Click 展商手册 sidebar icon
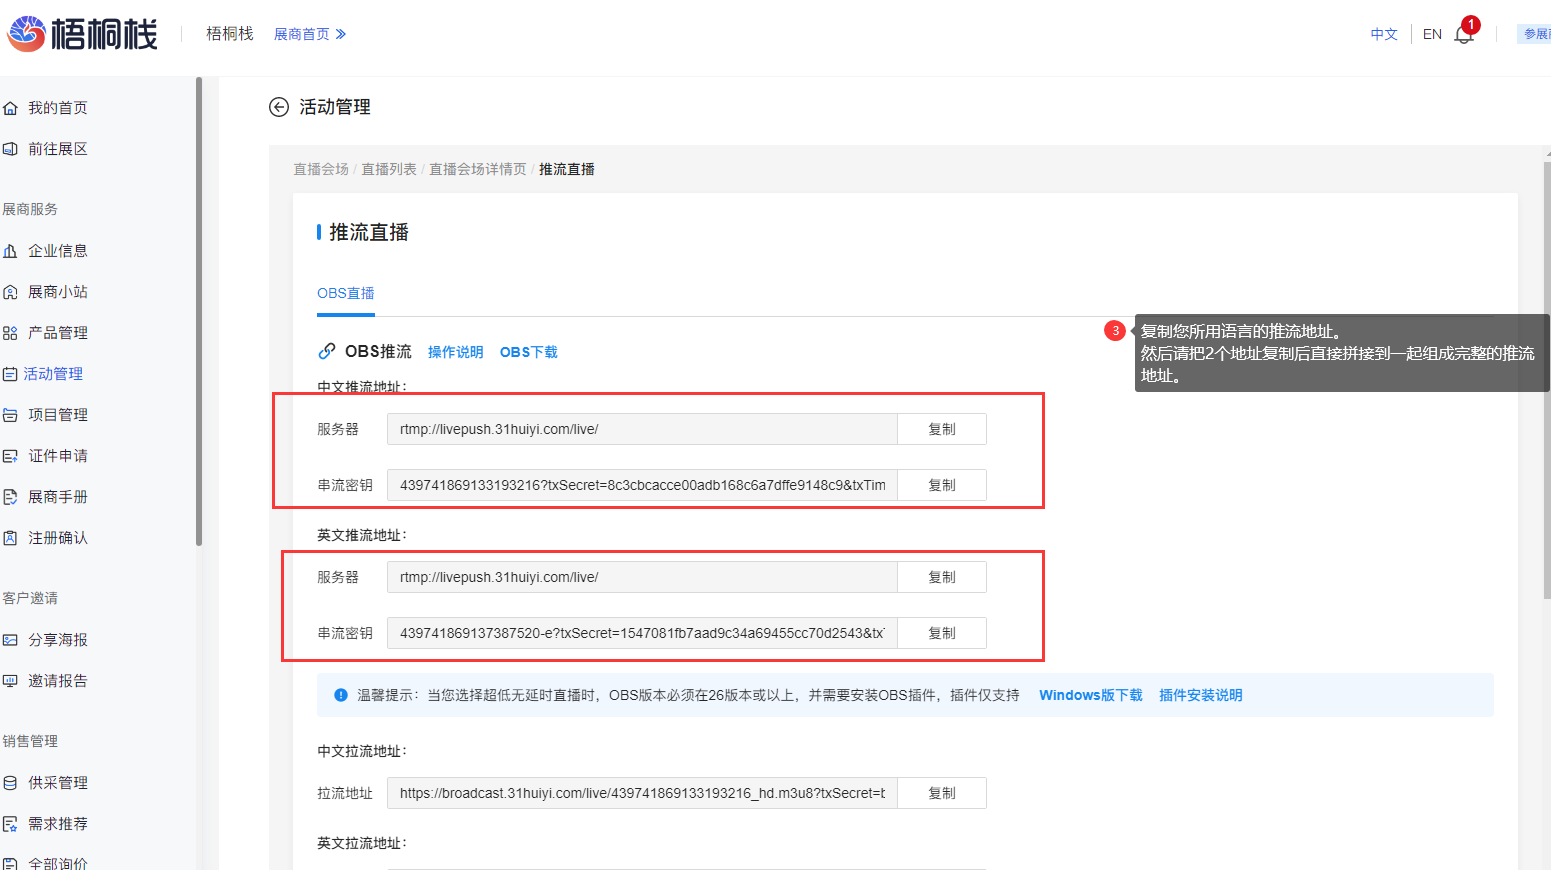The width and height of the screenshot is (1551, 870). coord(10,497)
